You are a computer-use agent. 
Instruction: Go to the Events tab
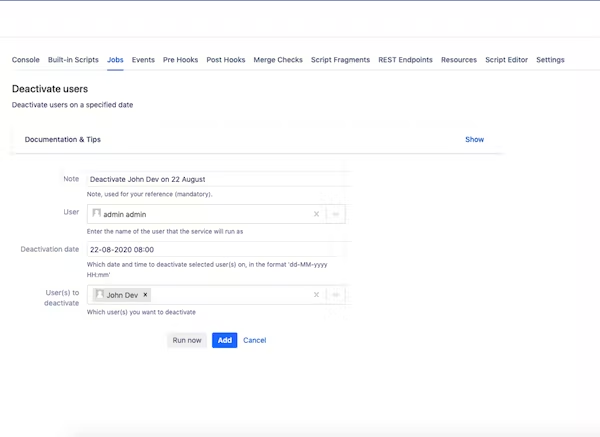click(x=143, y=60)
